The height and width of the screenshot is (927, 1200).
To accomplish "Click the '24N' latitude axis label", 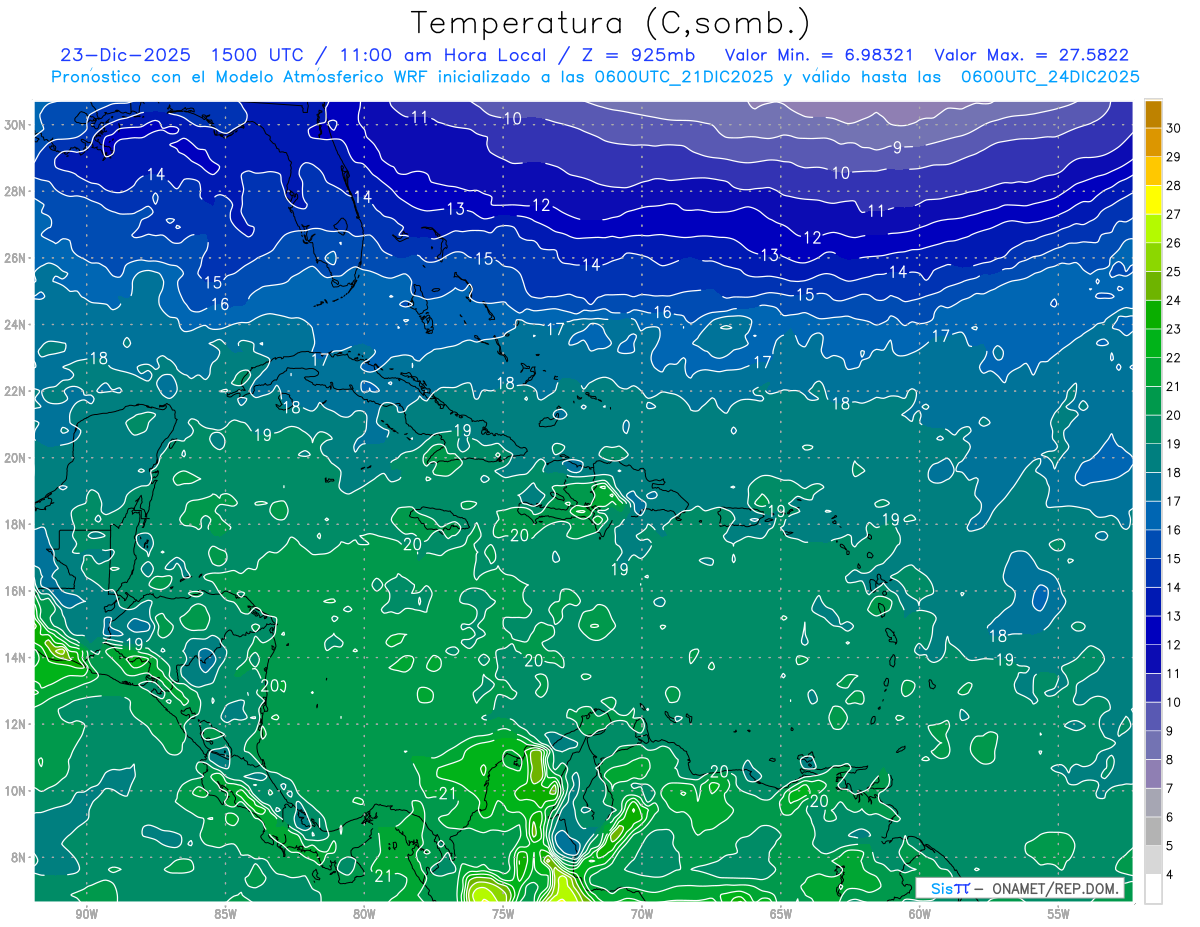I will coord(16,325).
